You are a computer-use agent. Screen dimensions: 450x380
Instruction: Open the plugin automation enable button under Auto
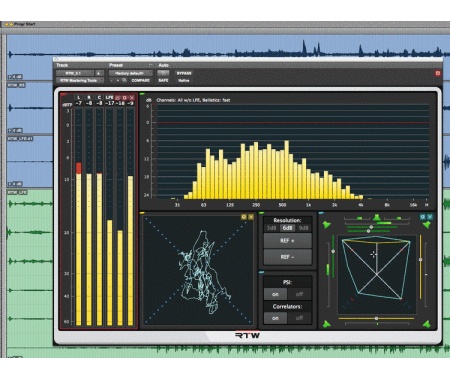point(163,73)
